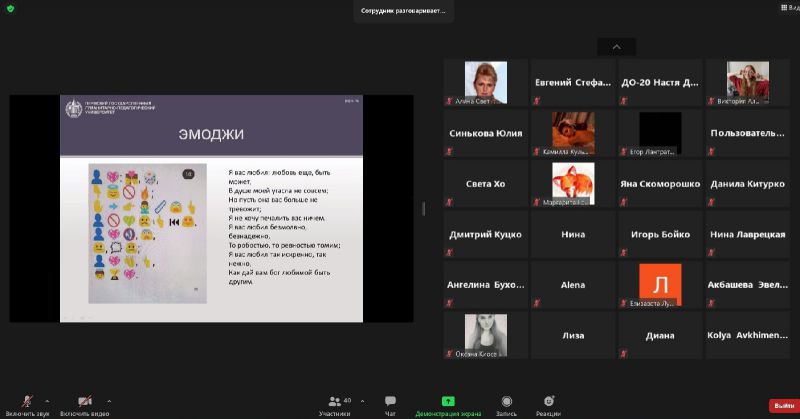Turn on camera with Включить видео
Image resolution: width=800 pixels, height=419 pixels.
pyautogui.click(x=84, y=402)
